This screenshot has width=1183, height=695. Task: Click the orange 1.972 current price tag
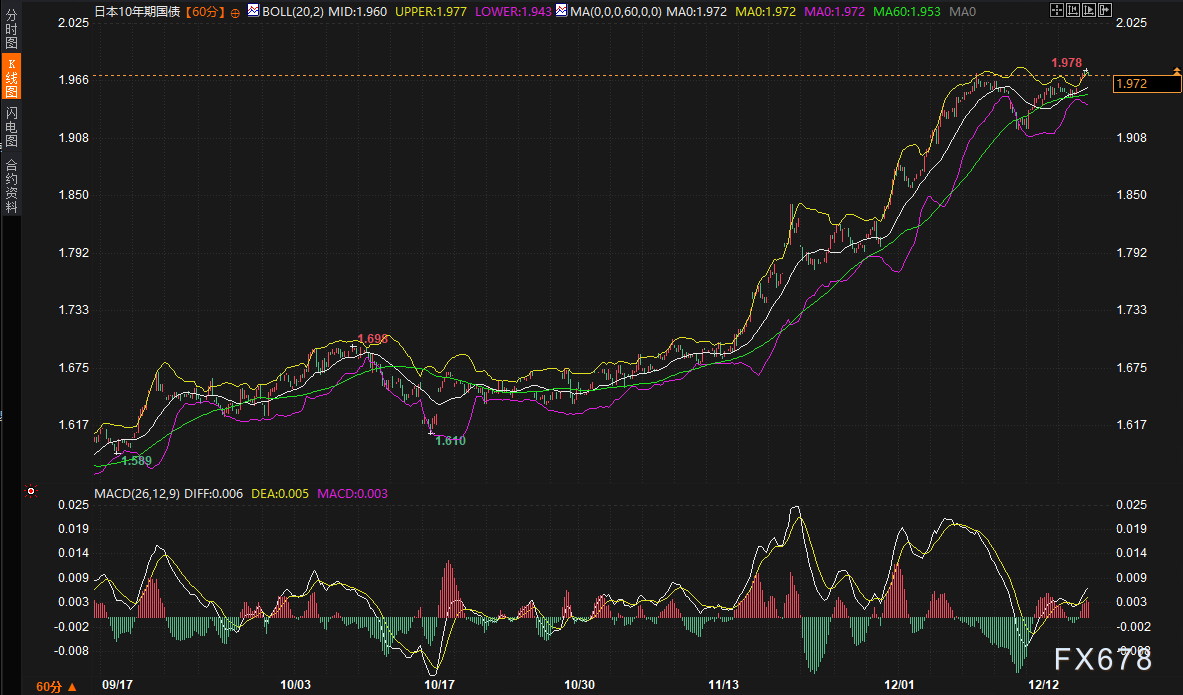click(x=1146, y=83)
